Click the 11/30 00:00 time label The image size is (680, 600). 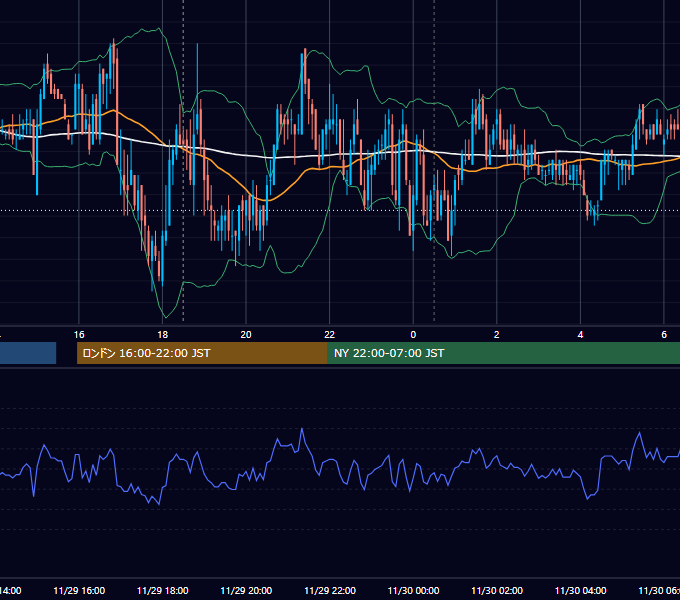point(413,590)
